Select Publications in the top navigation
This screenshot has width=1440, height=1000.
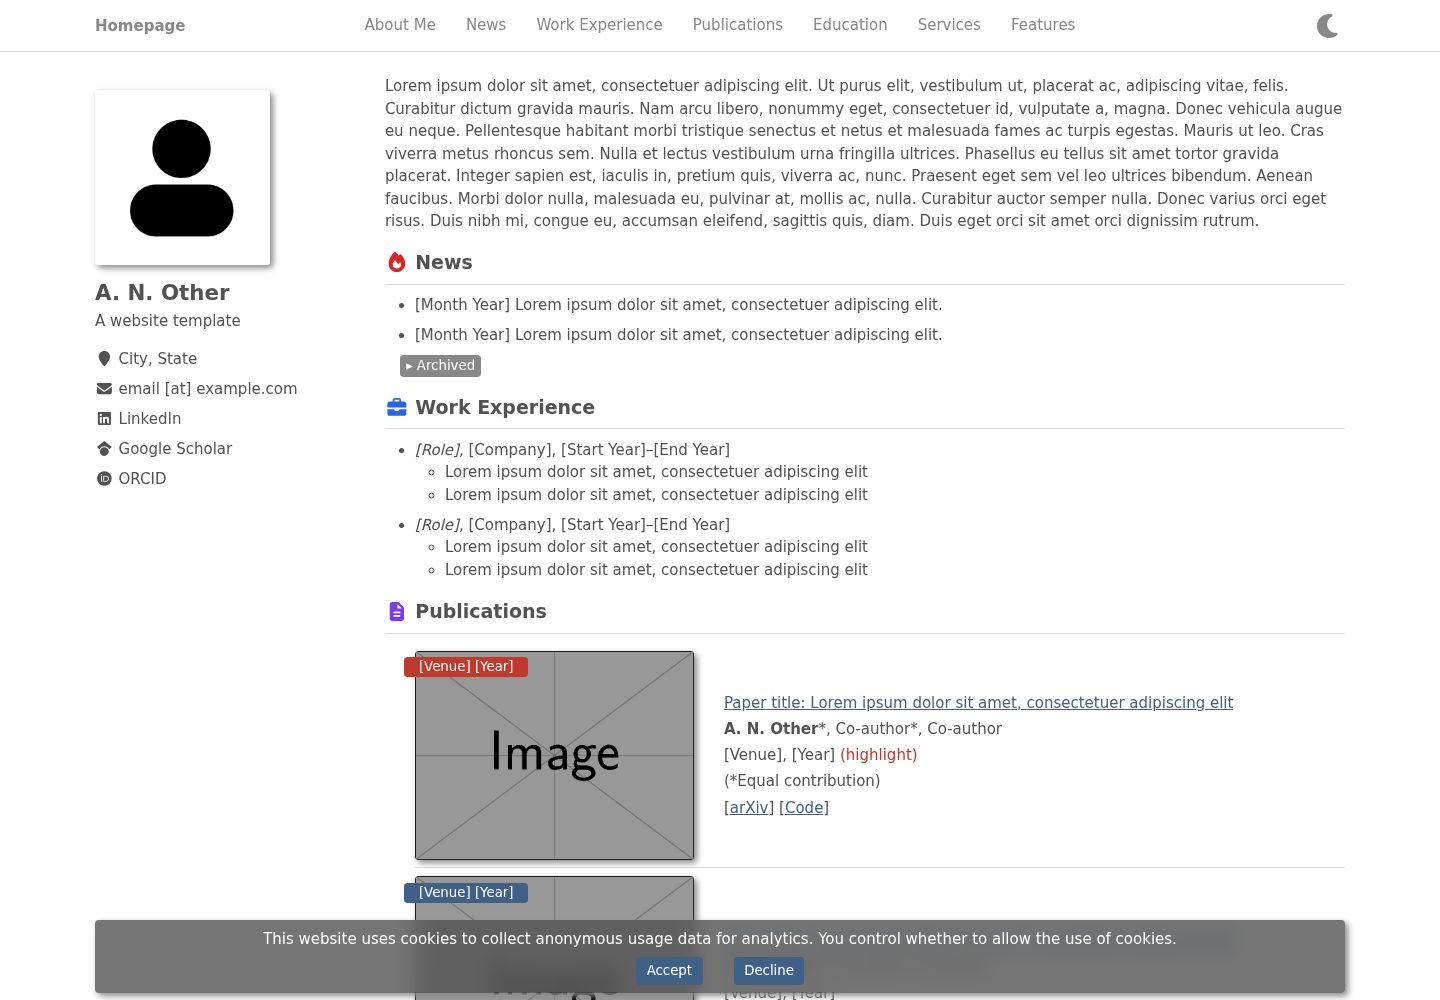pos(738,25)
